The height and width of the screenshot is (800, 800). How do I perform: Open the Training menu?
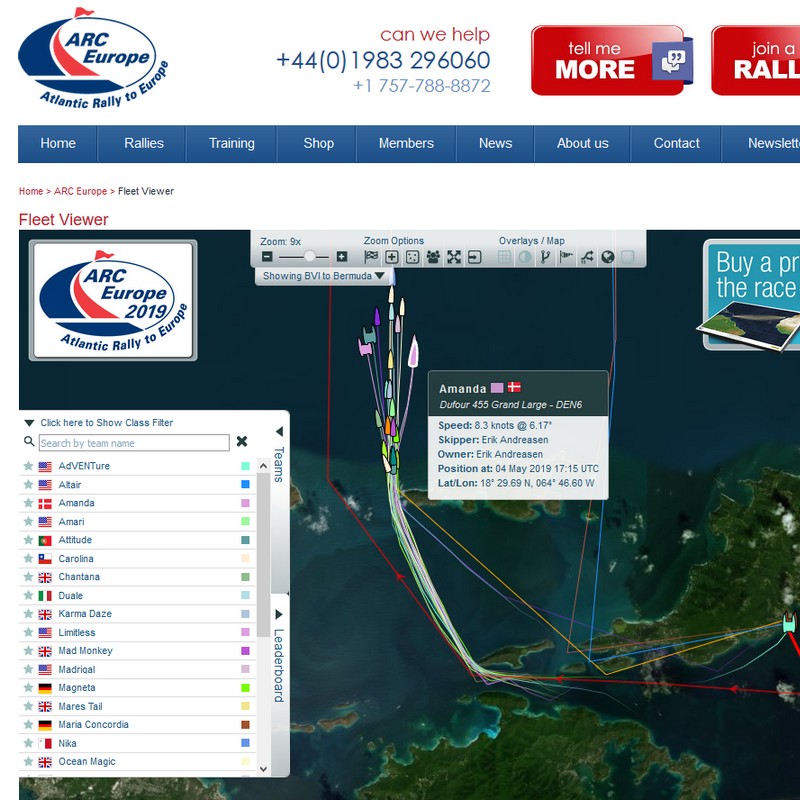coord(232,143)
